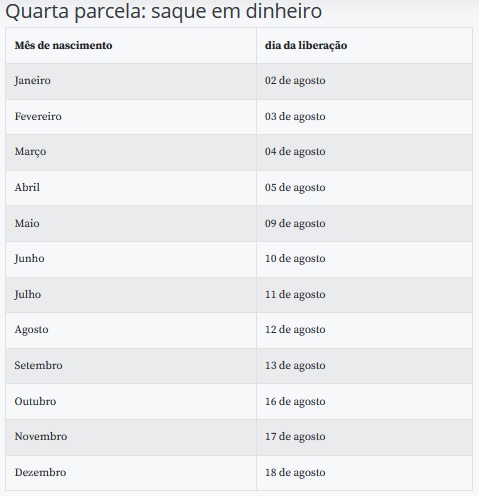
Task: Click the Dezembro month cell
Action: click(131, 473)
